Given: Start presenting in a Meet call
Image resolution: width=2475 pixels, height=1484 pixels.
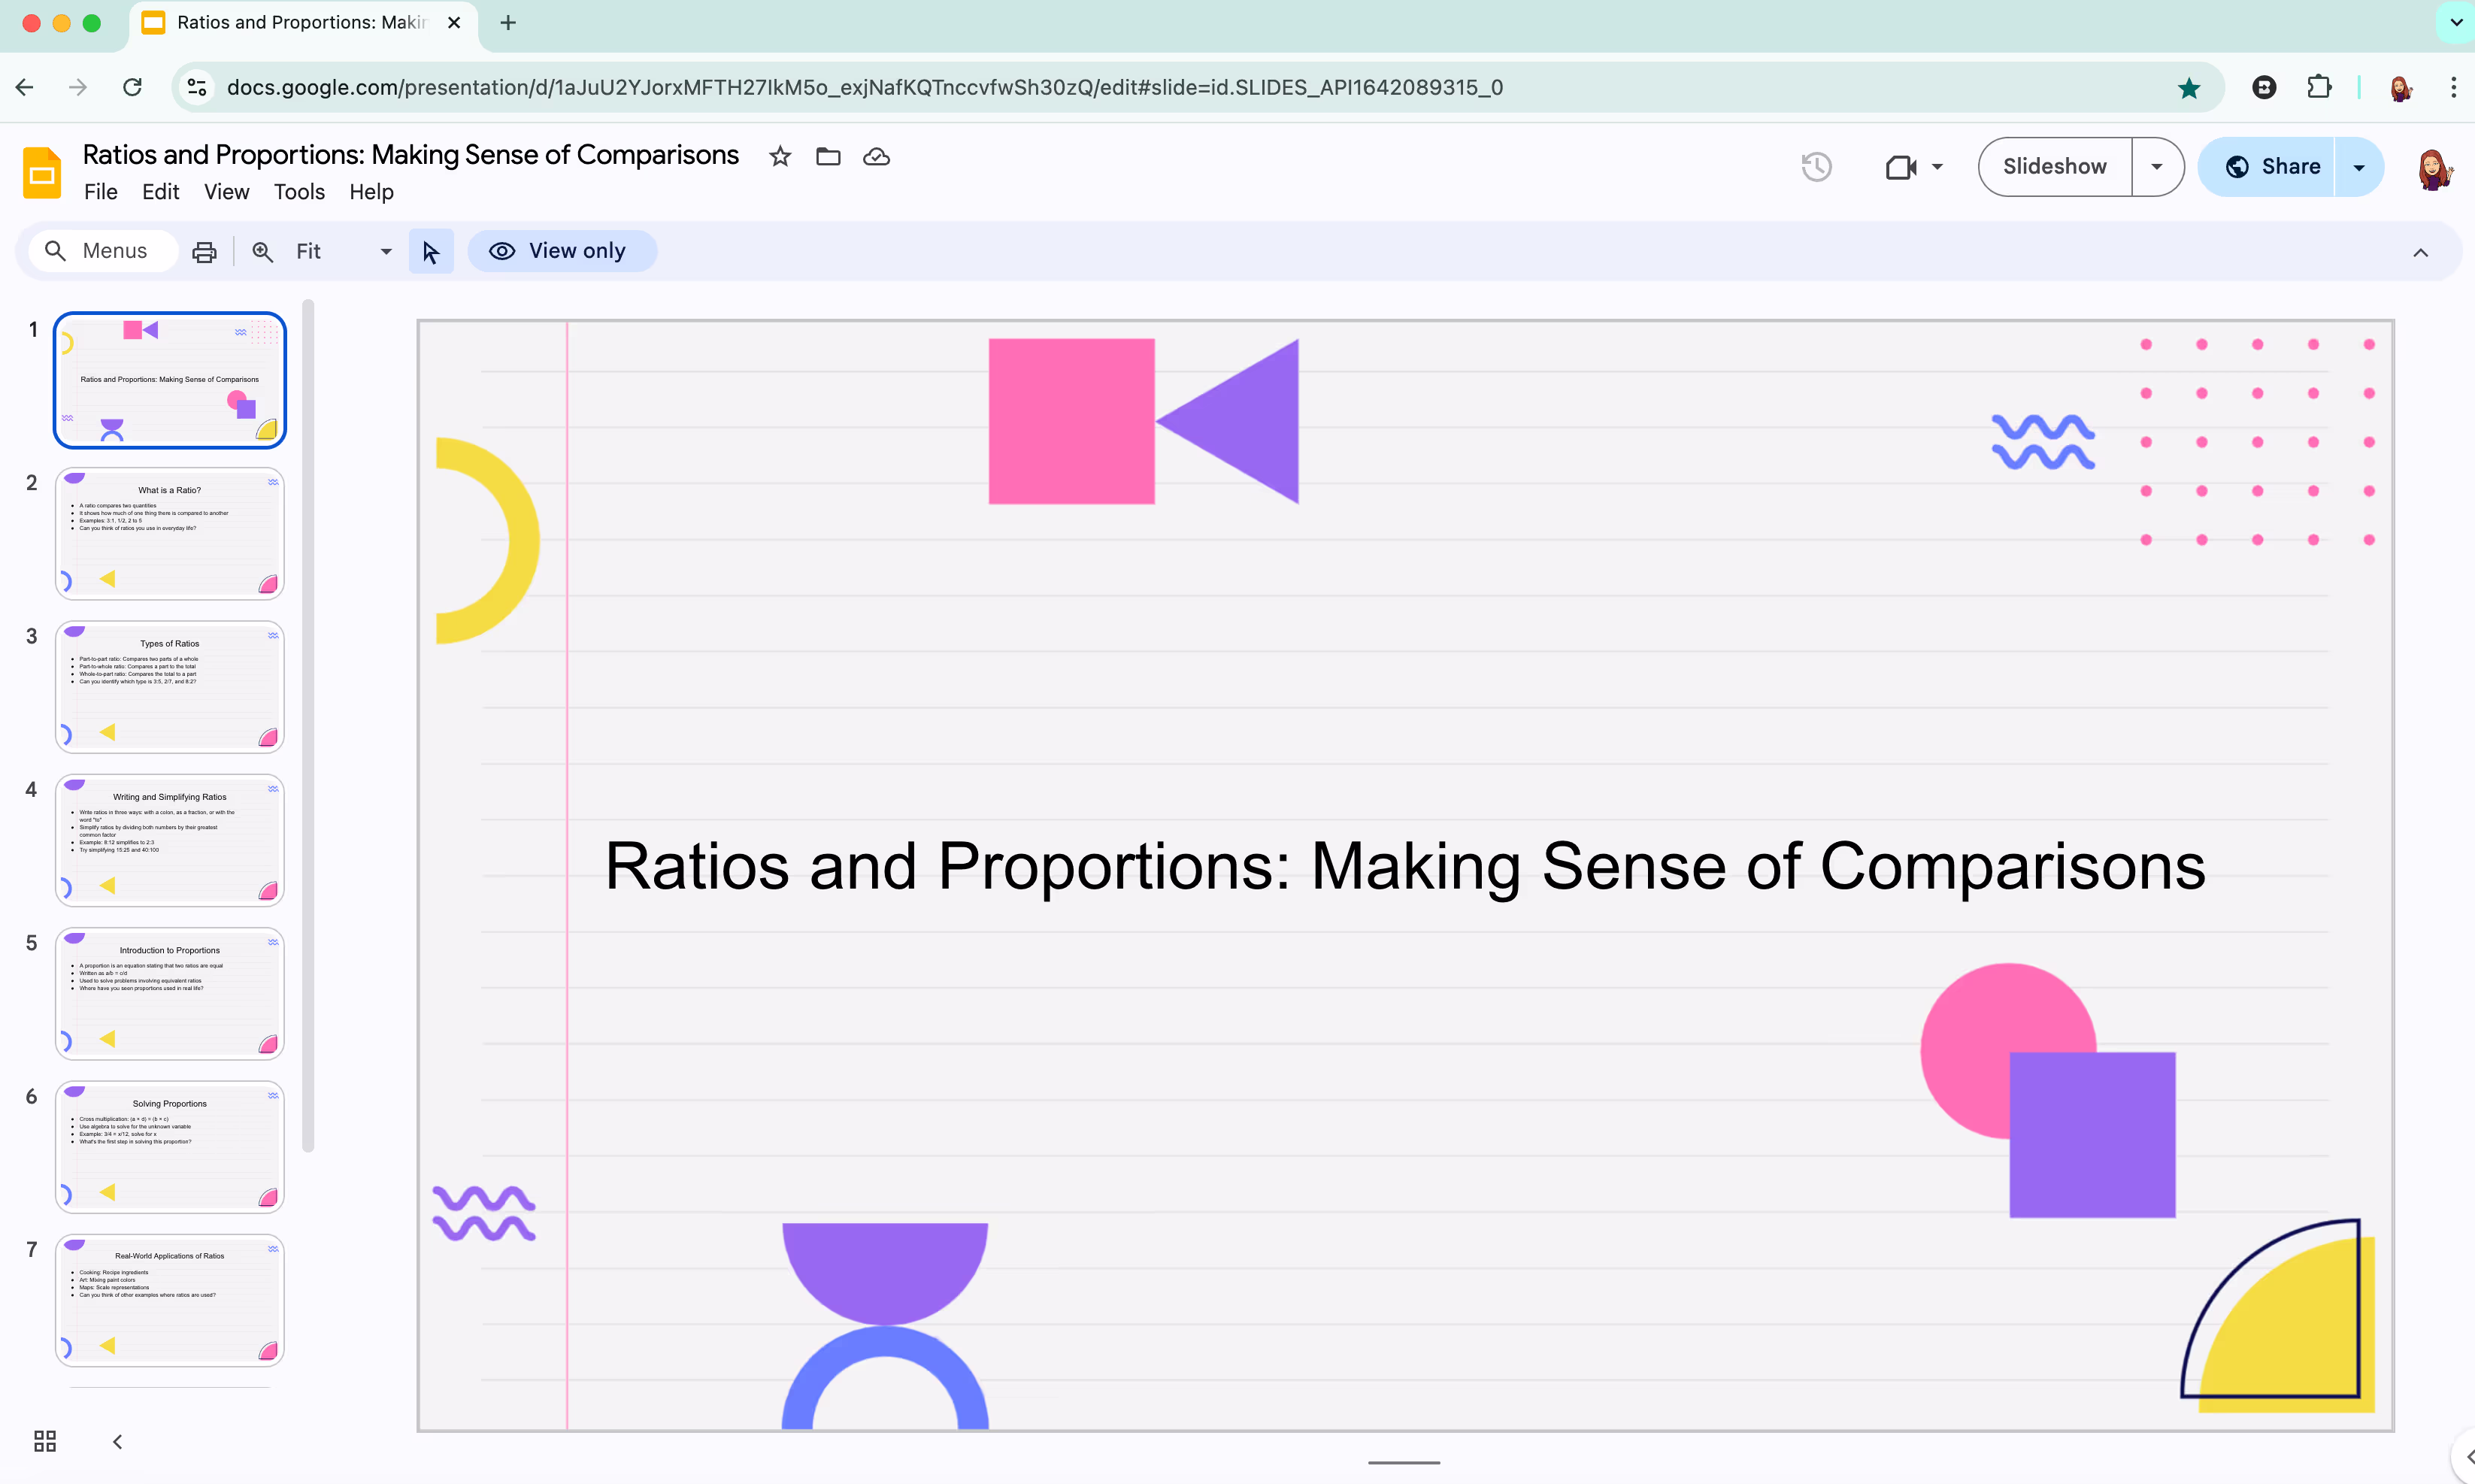Looking at the screenshot, I should click(1899, 166).
